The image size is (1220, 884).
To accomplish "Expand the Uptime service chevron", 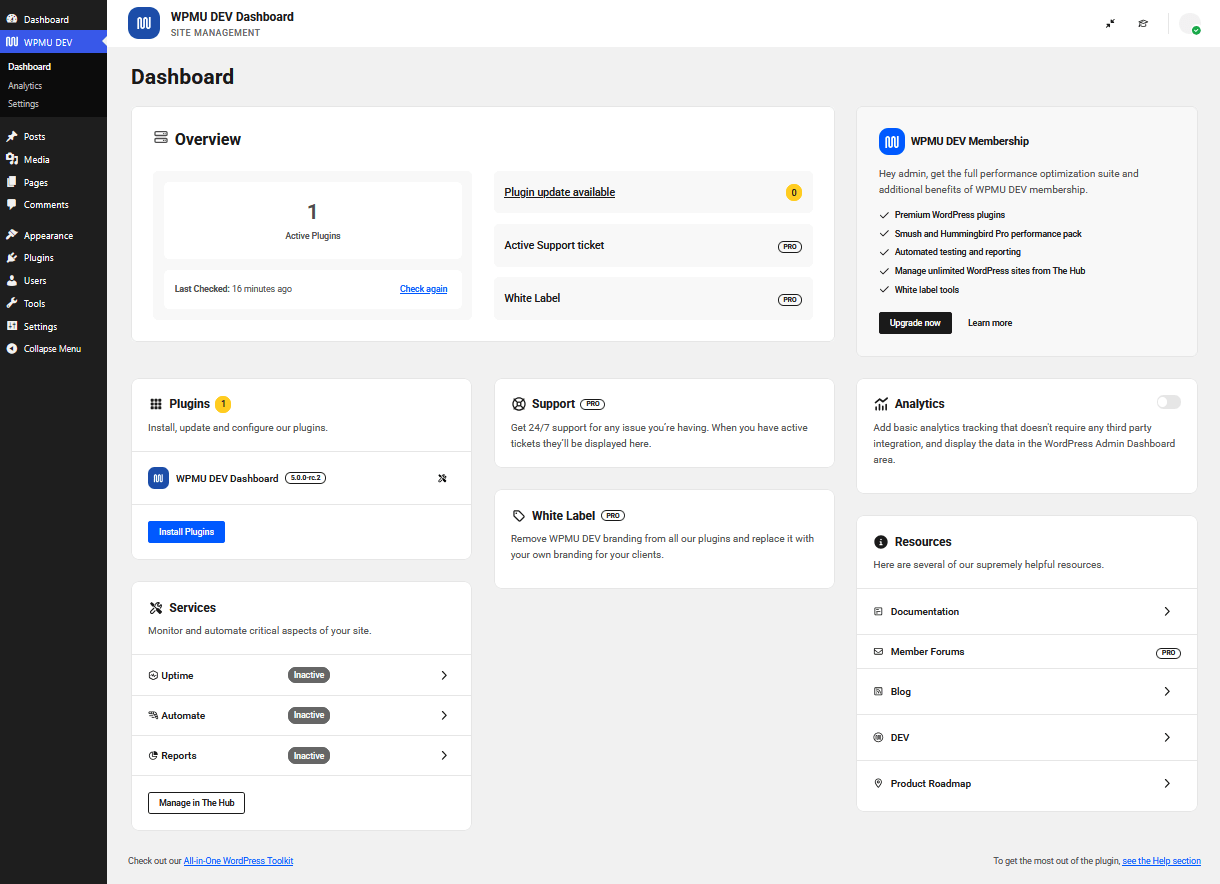I will (x=444, y=675).
